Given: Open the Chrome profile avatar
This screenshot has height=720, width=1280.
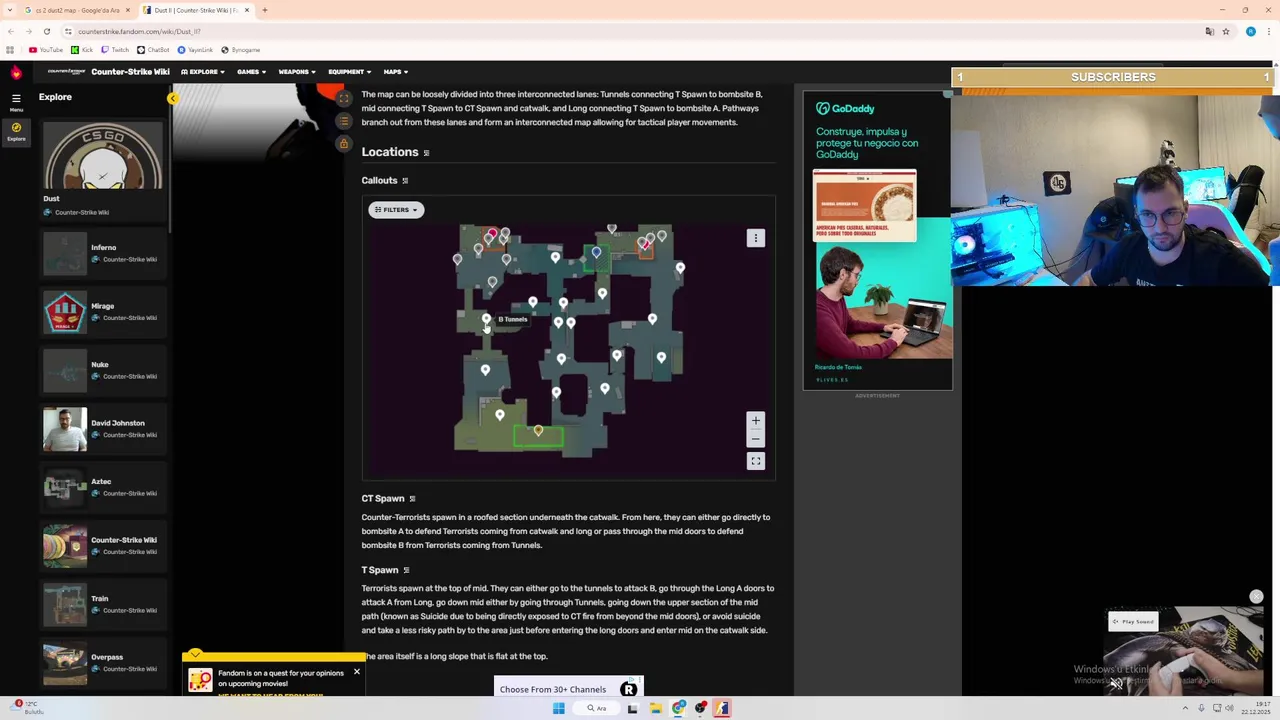Looking at the screenshot, I should pyautogui.click(x=1250, y=31).
